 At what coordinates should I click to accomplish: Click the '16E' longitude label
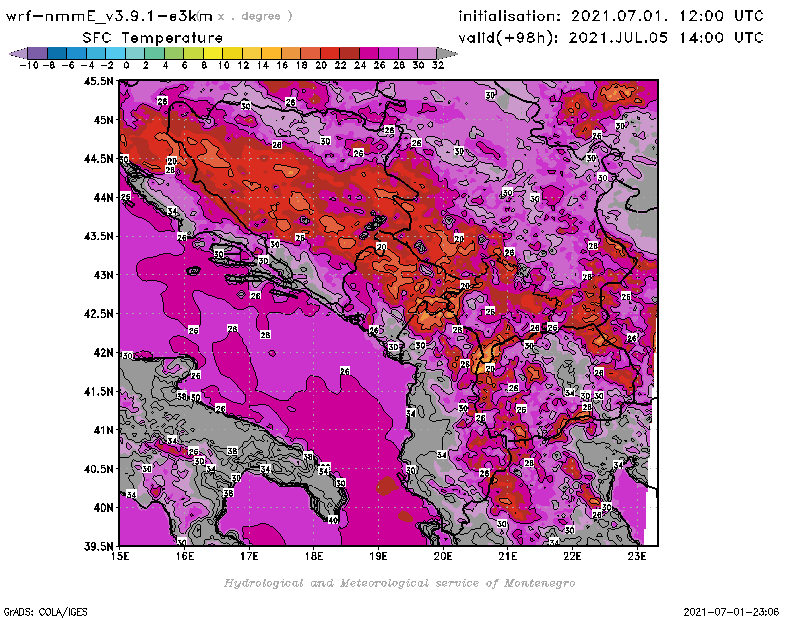[185, 556]
